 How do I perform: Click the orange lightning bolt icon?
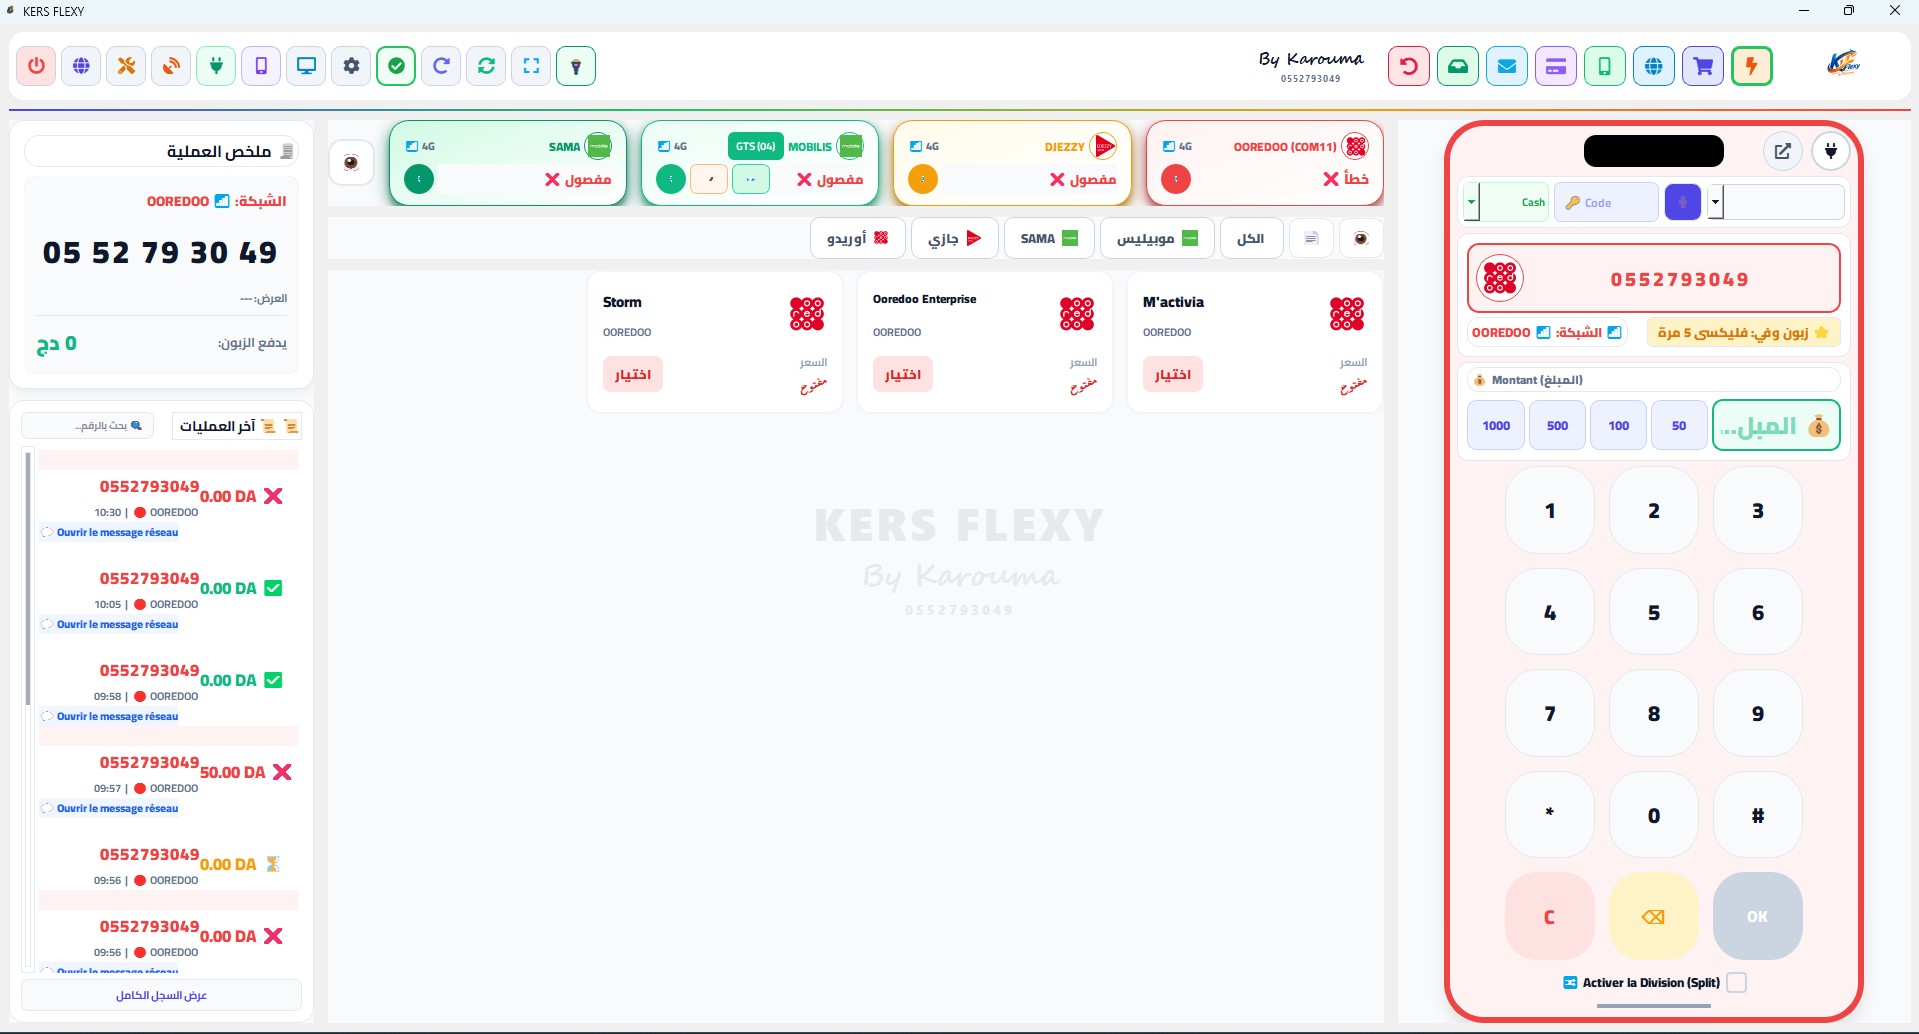pyautogui.click(x=1752, y=66)
